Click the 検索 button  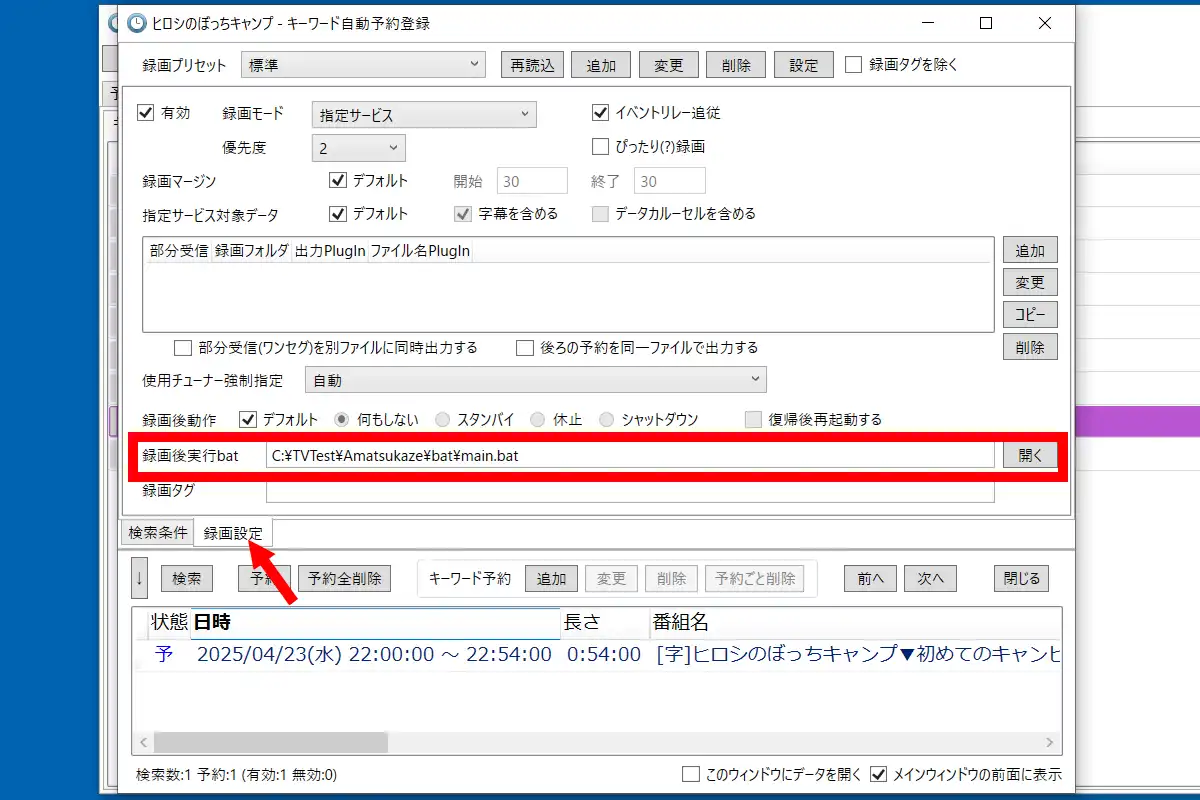pos(187,578)
